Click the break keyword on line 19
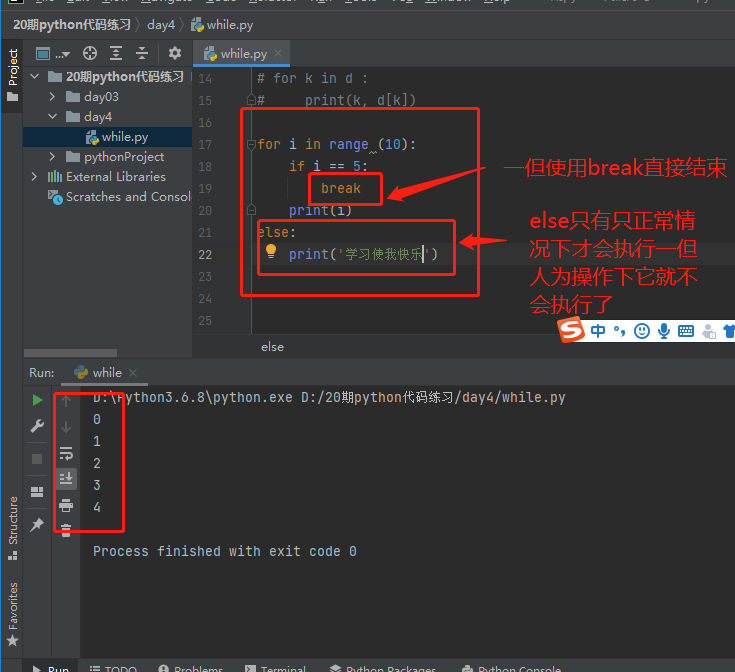The width and height of the screenshot is (735, 672). (341, 188)
